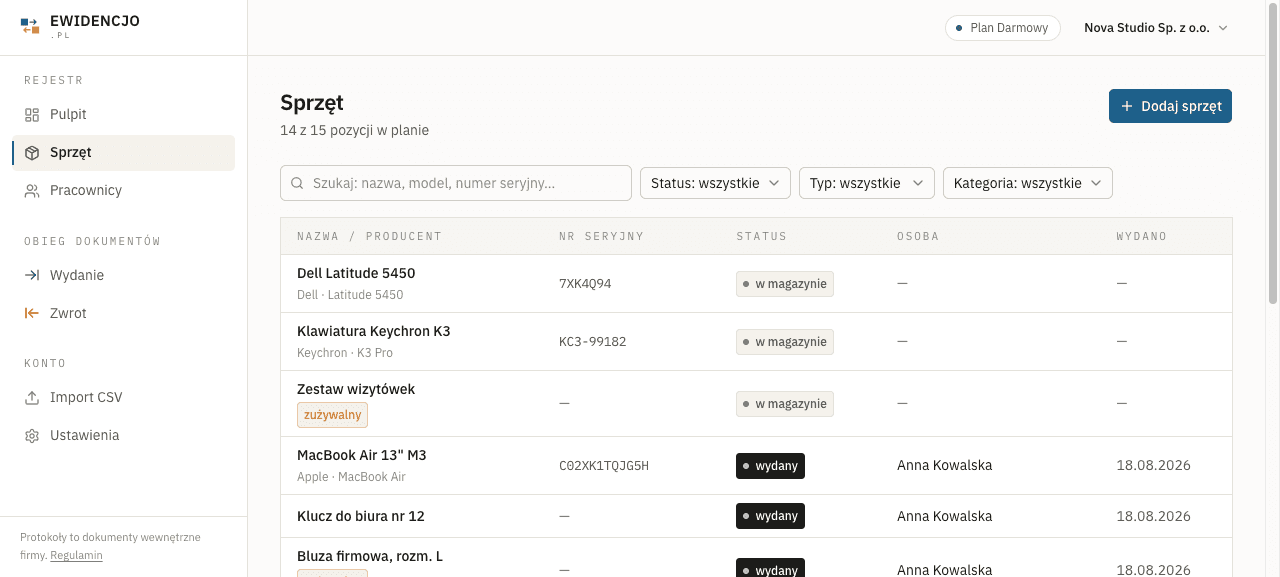This screenshot has height=577, width=1280.
Task: Navigate to Import CSV
Action: pyautogui.click(x=124, y=398)
